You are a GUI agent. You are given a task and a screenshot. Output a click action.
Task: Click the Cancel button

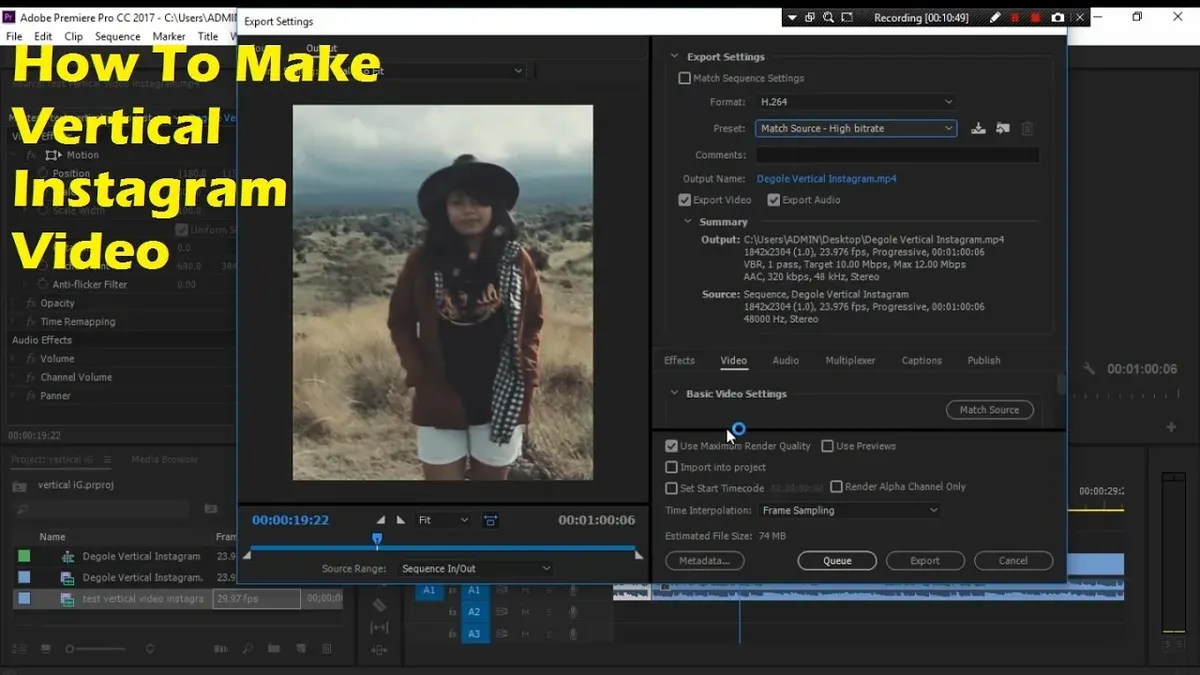pos(1014,561)
